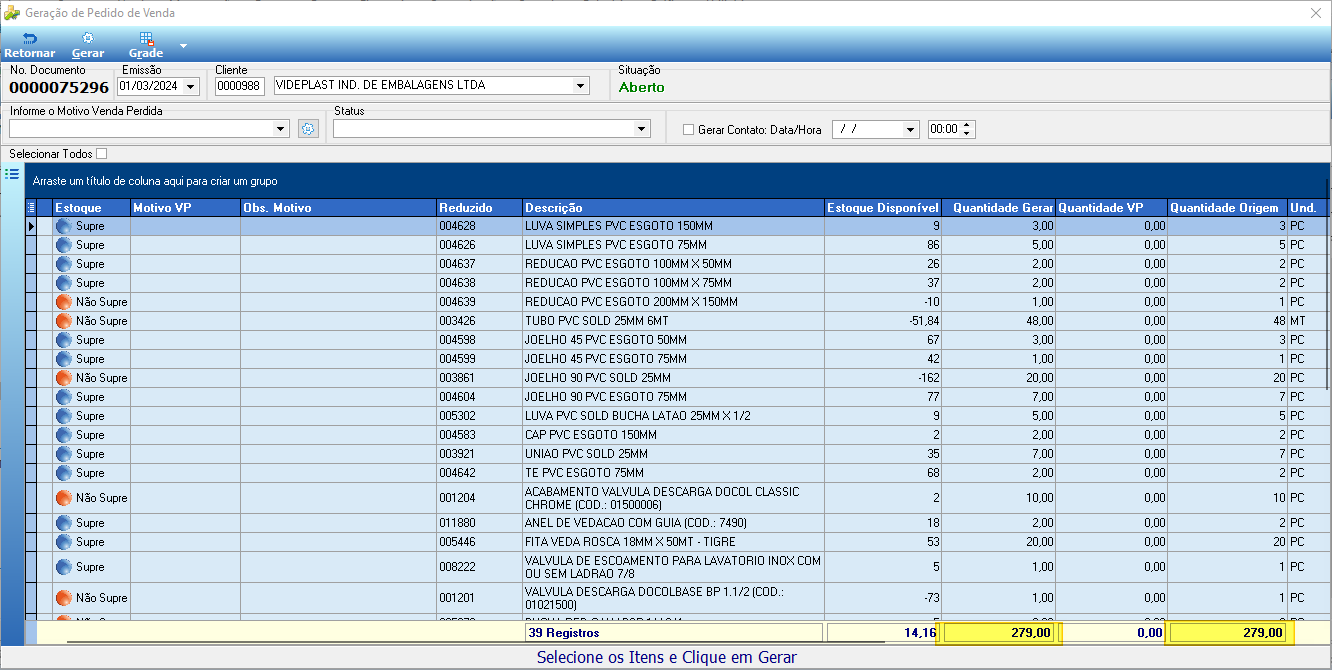Click the Estoque Disponível column header
The image size is (1332, 670).
click(x=883, y=207)
